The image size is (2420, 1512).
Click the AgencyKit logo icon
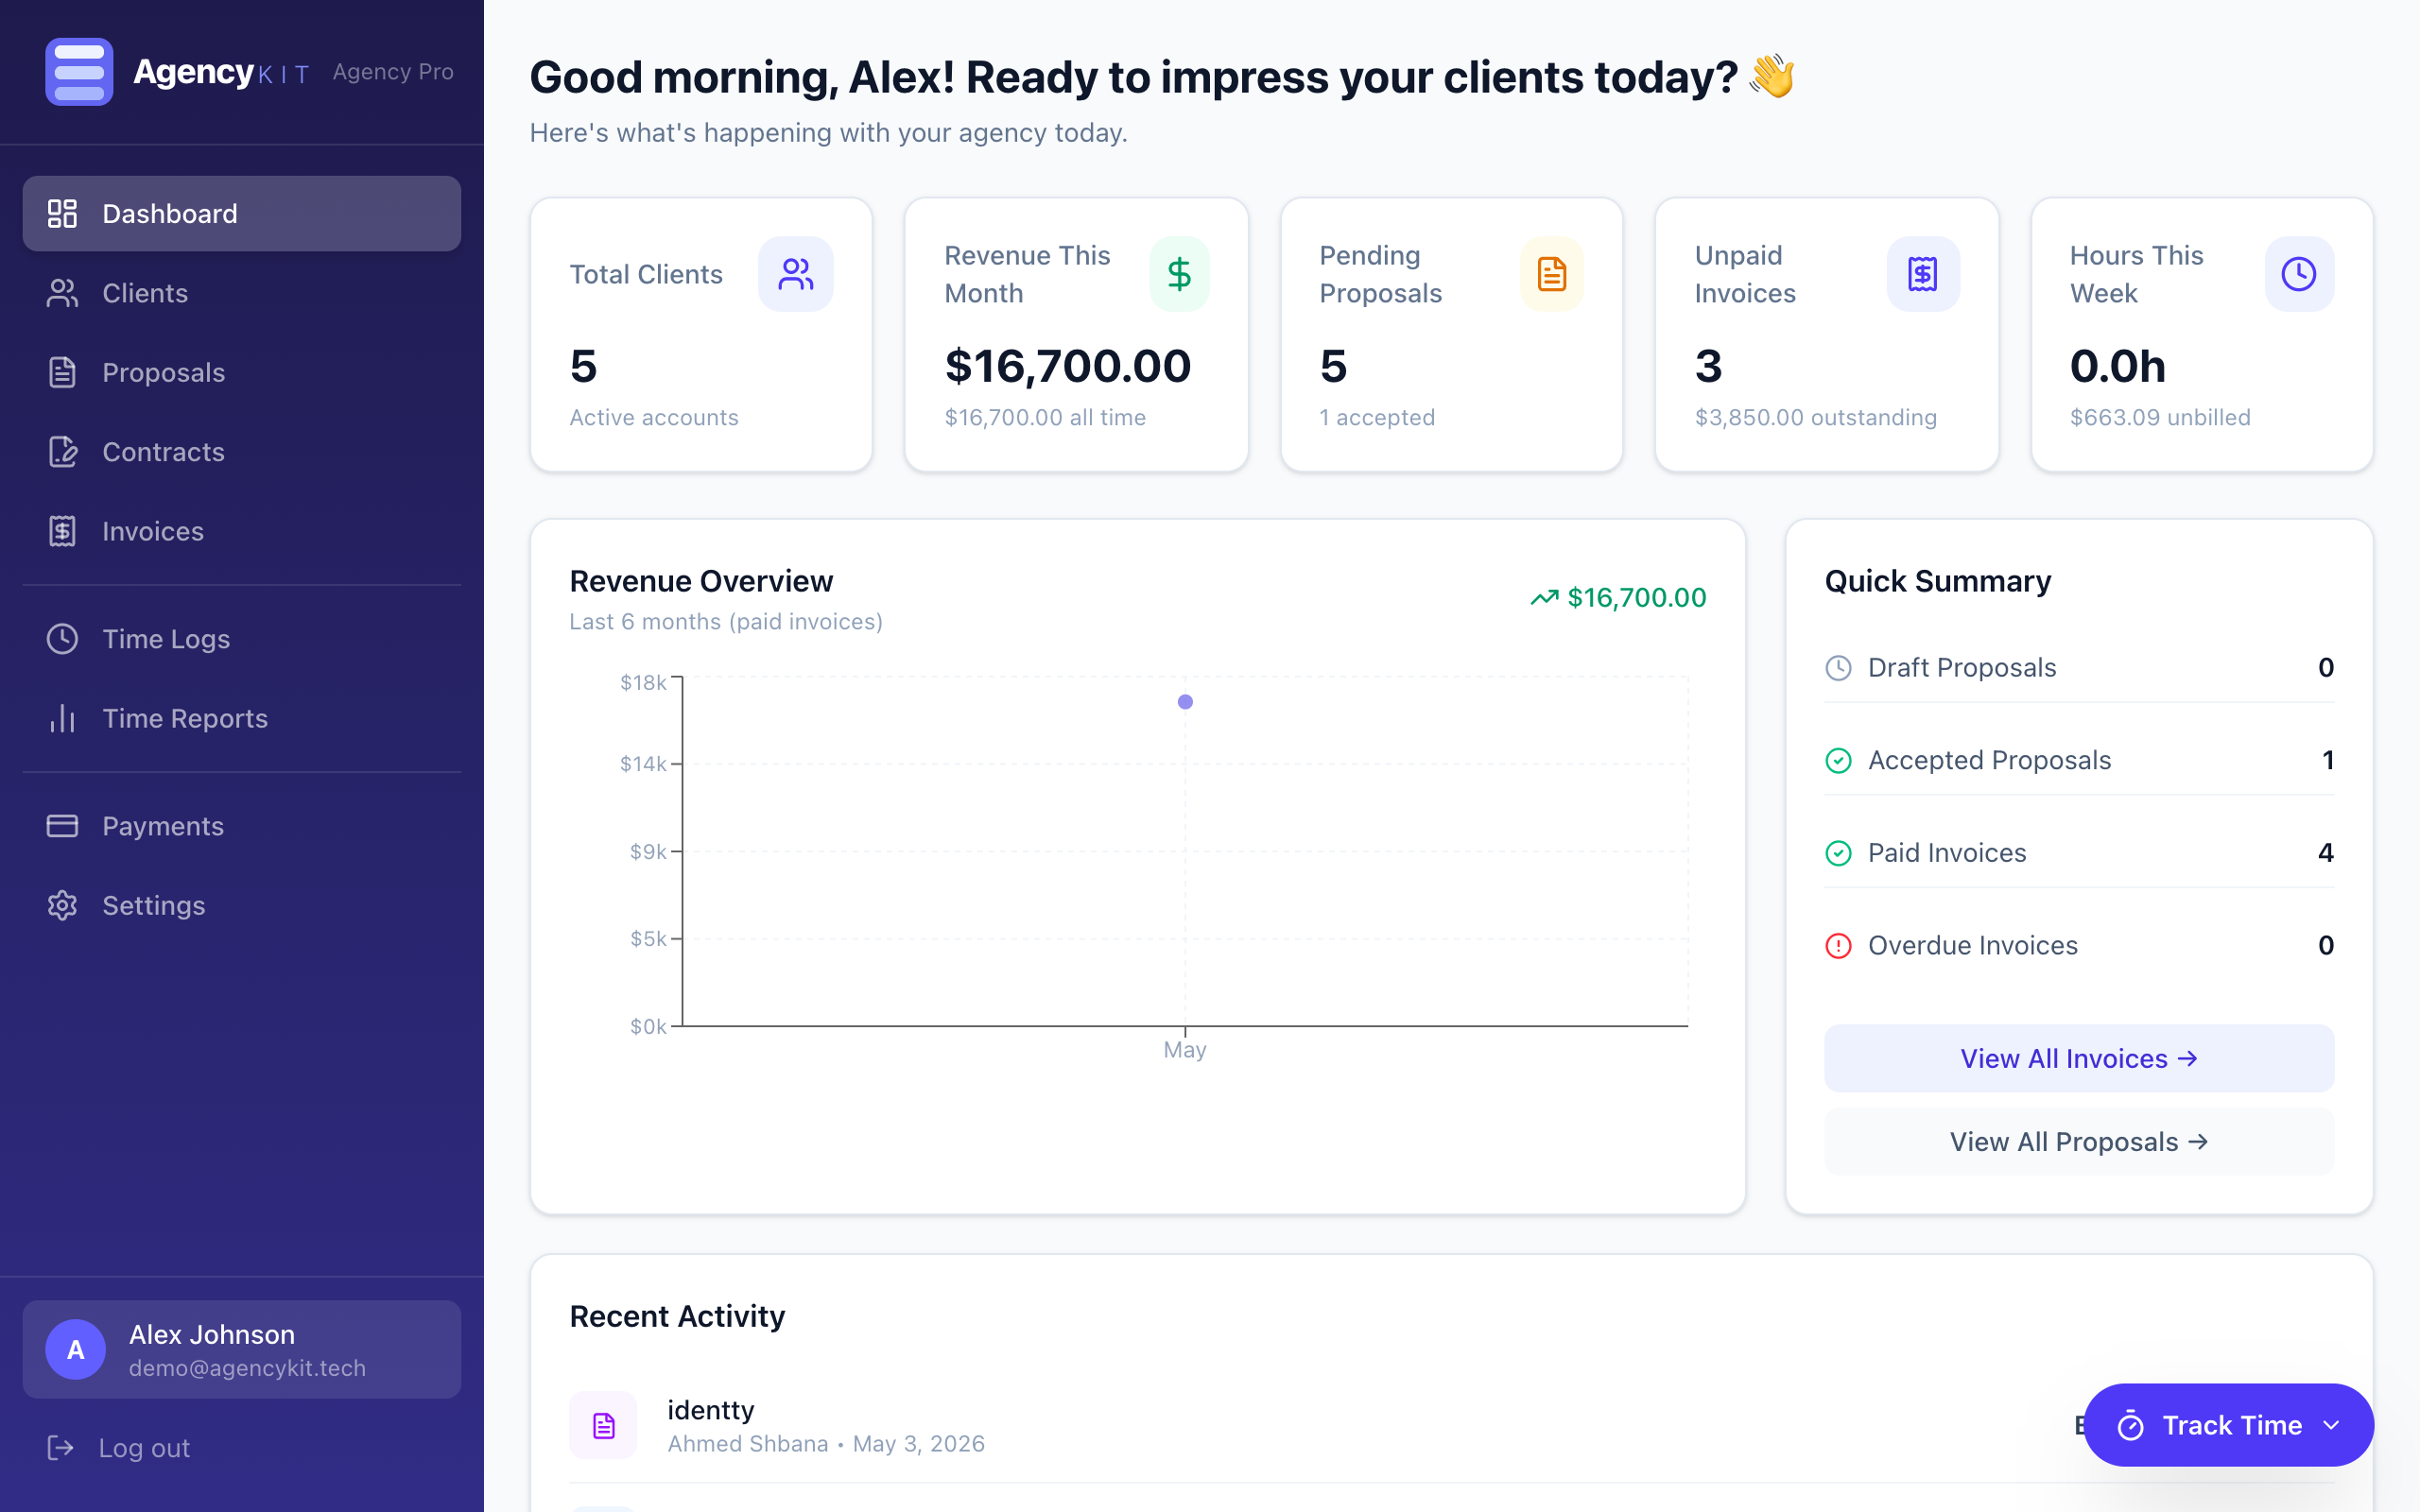[x=79, y=72]
